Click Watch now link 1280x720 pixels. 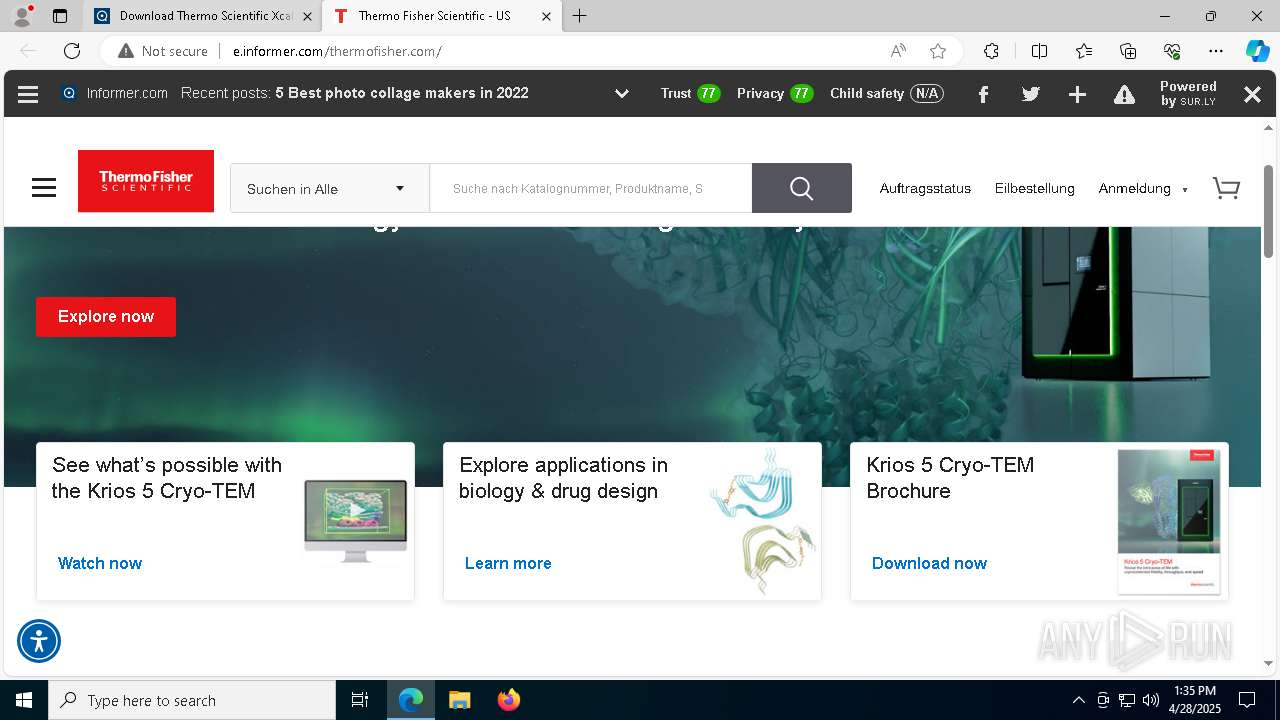pos(100,563)
